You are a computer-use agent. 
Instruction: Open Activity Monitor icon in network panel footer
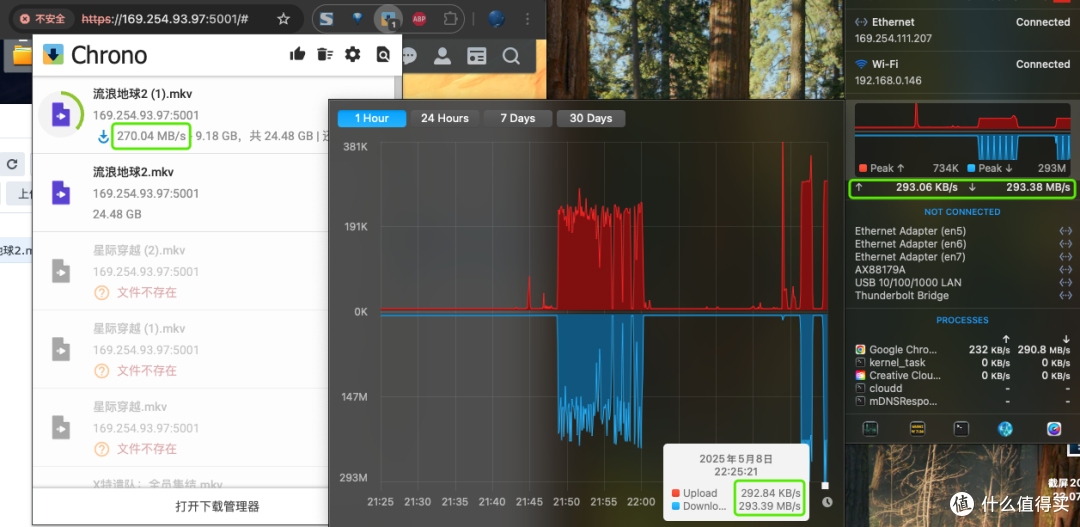pos(871,429)
